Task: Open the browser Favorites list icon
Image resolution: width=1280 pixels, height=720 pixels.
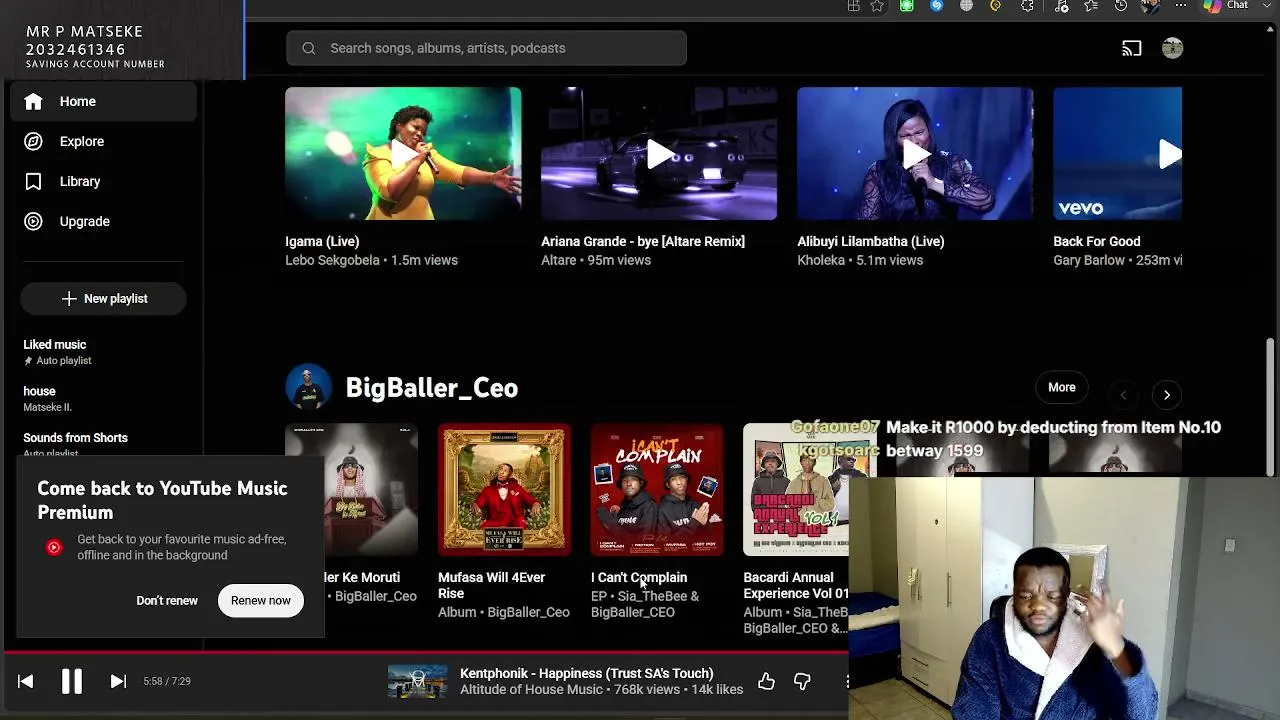Action: pyautogui.click(x=1091, y=6)
